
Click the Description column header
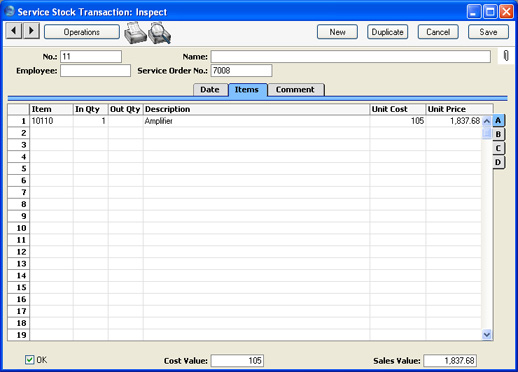click(256, 109)
